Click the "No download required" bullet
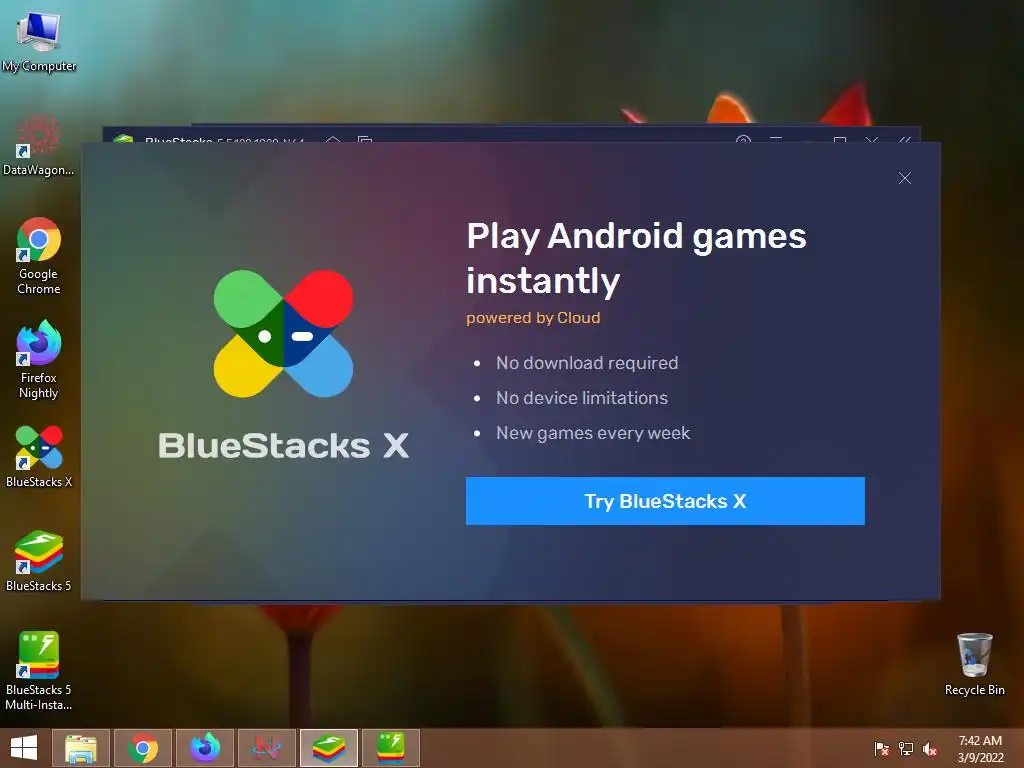 click(x=587, y=363)
